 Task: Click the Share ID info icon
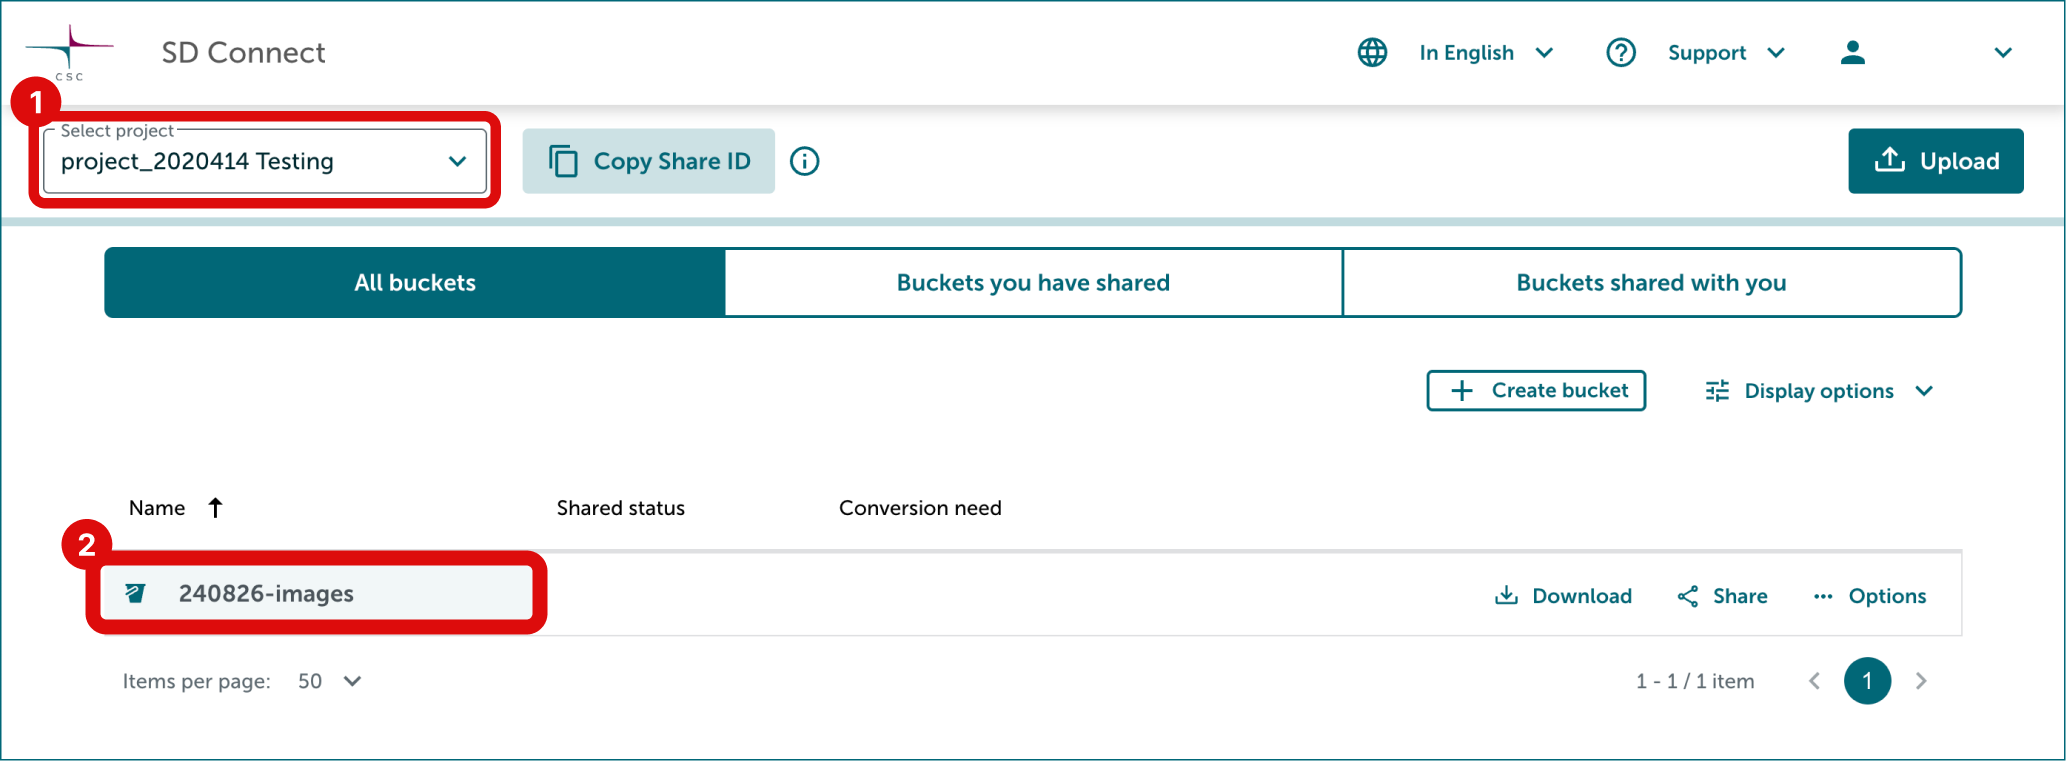804,161
